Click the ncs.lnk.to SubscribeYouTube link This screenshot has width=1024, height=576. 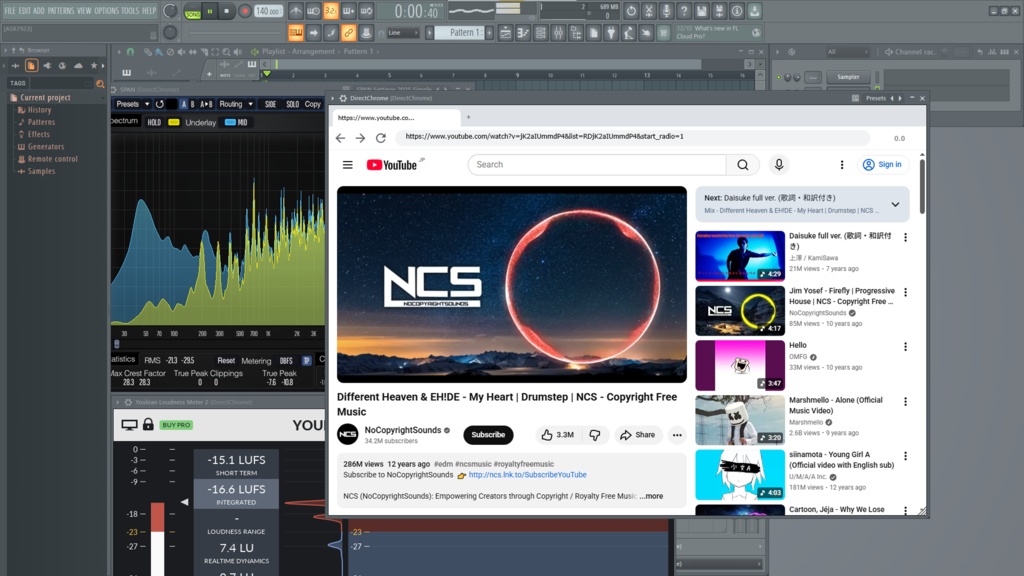point(527,475)
